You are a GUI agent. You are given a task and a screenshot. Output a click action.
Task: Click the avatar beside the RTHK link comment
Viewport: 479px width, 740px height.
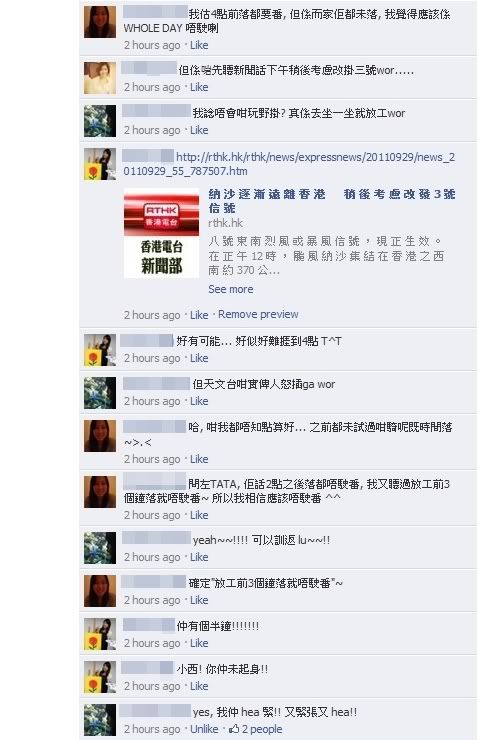click(100, 164)
